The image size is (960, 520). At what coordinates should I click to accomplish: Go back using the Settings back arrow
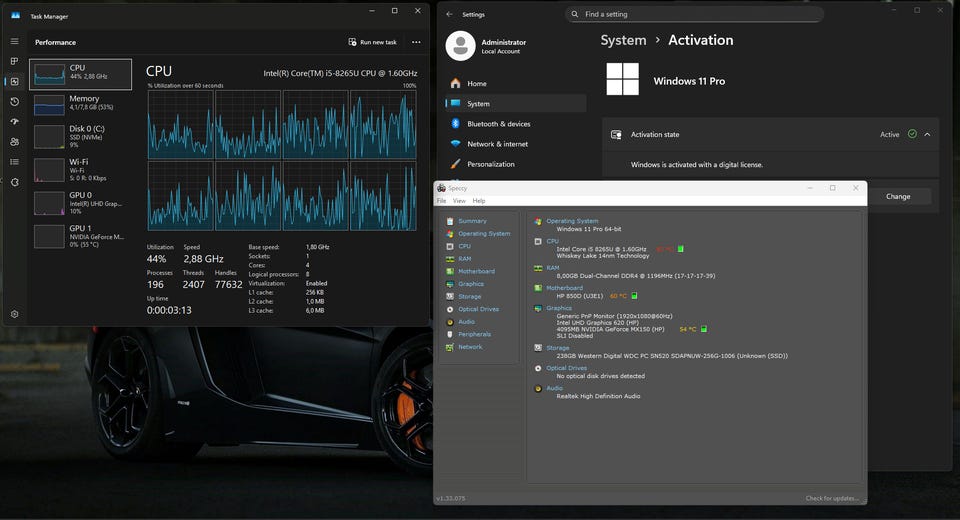[x=450, y=14]
